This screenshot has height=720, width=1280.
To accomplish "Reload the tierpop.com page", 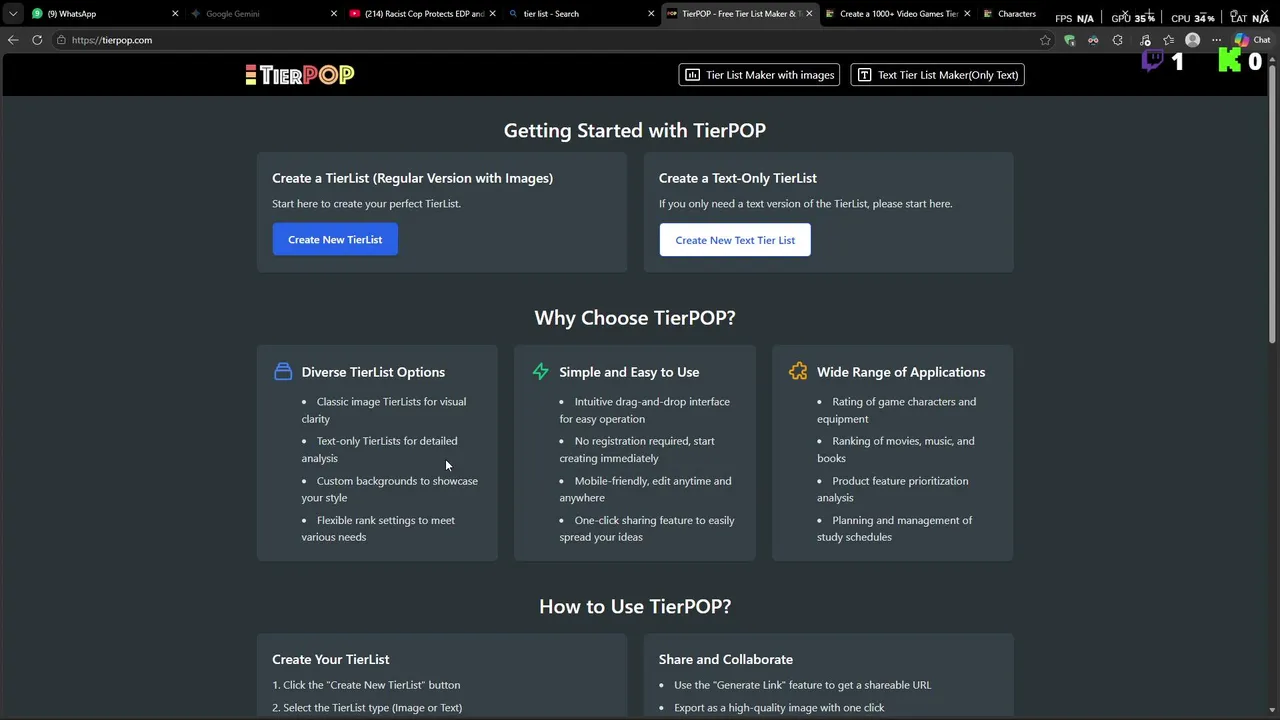I will [37, 40].
